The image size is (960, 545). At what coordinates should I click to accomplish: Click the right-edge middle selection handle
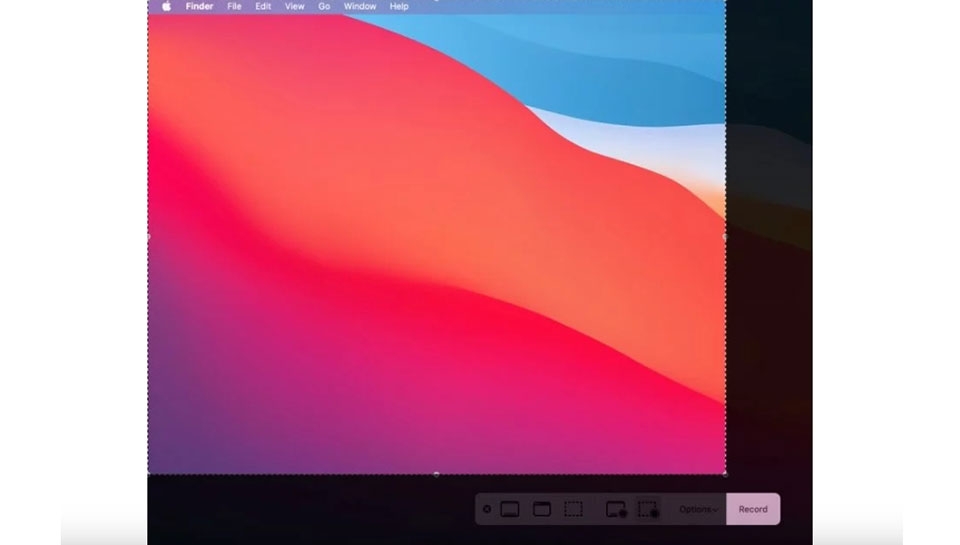pos(726,236)
